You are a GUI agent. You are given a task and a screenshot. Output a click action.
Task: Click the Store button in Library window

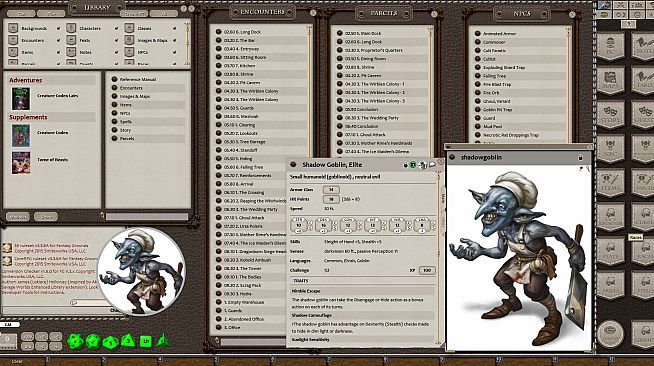coord(46,217)
